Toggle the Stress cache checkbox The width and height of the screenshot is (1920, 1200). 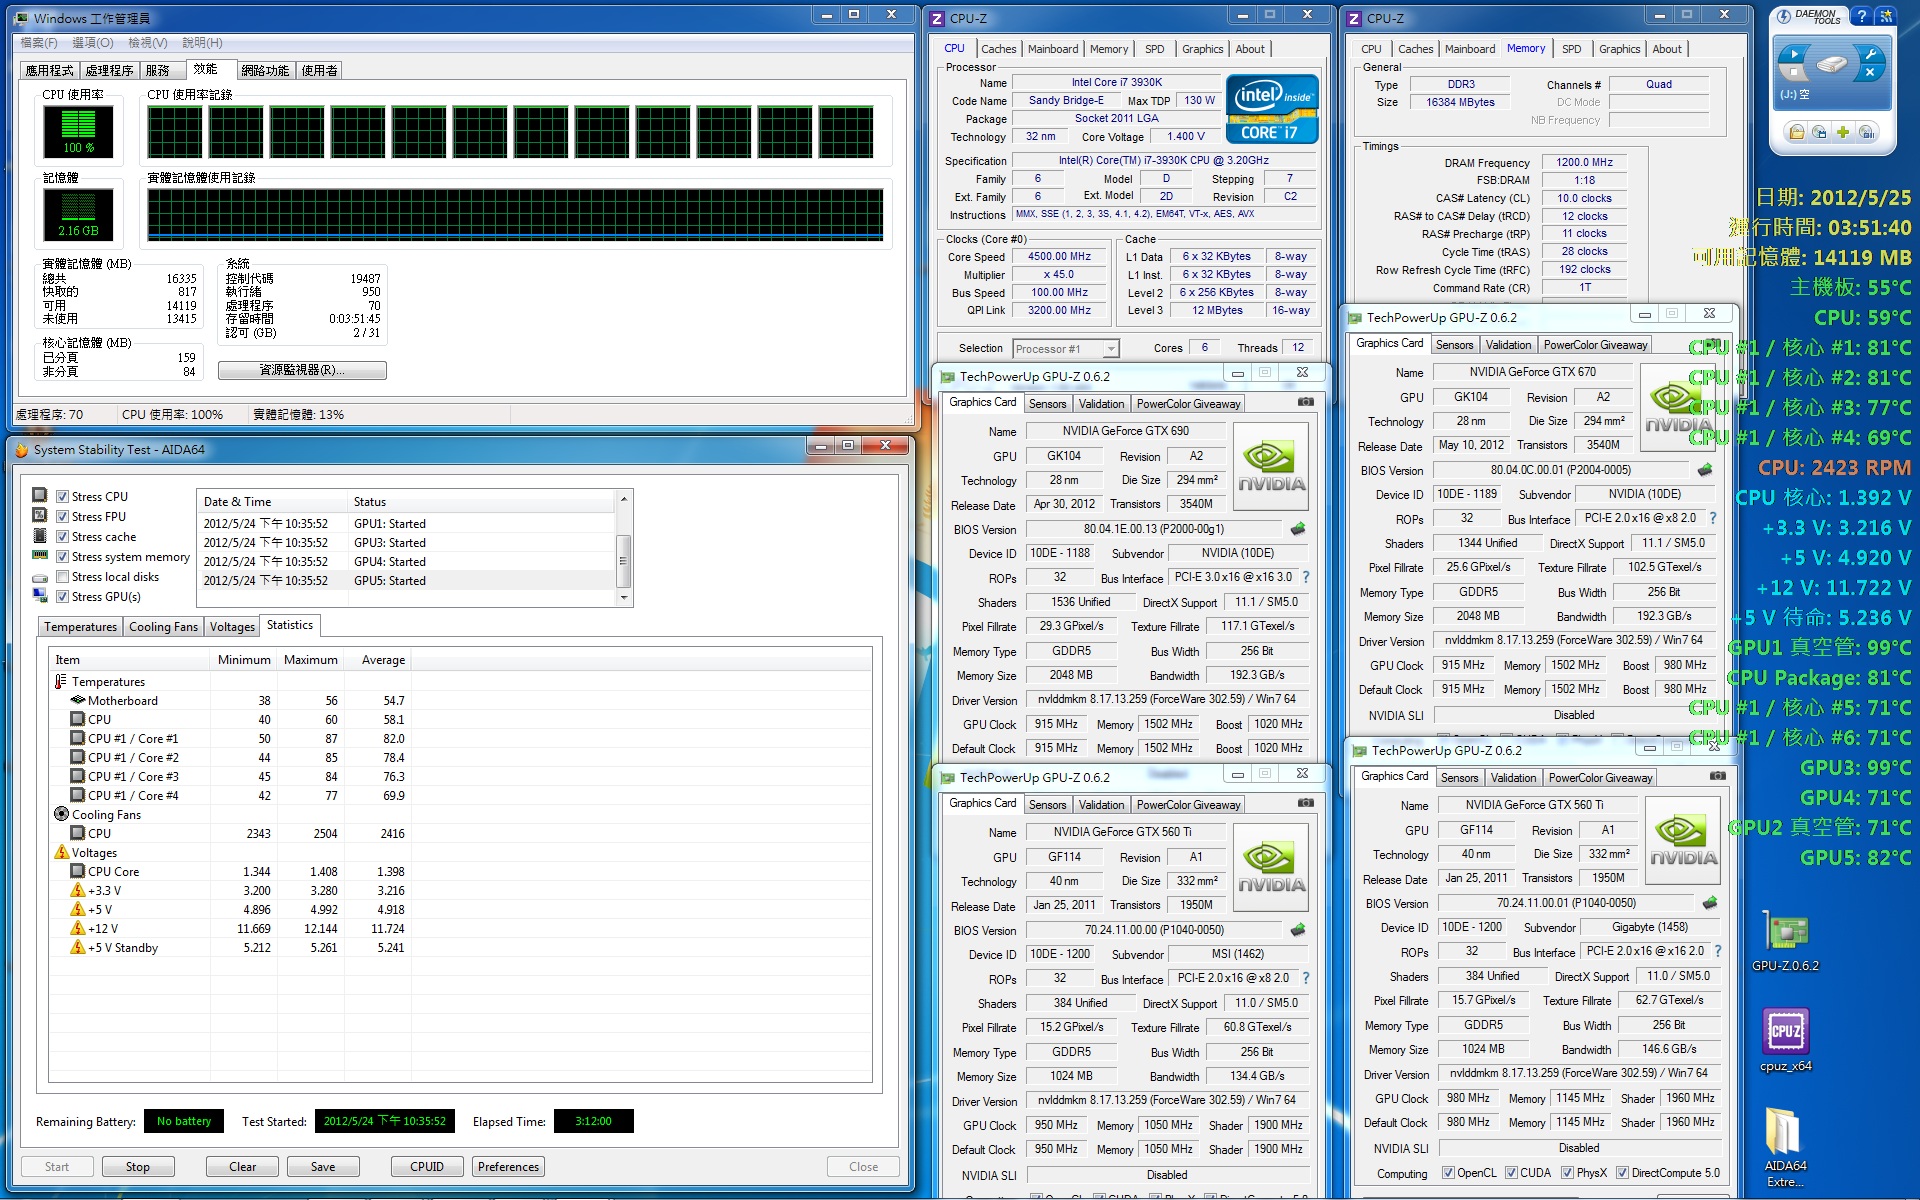click(x=63, y=537)
